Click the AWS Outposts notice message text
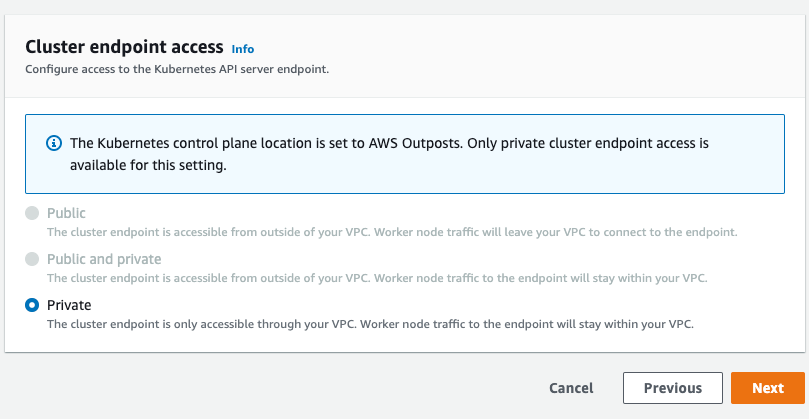 coord(390,154)
